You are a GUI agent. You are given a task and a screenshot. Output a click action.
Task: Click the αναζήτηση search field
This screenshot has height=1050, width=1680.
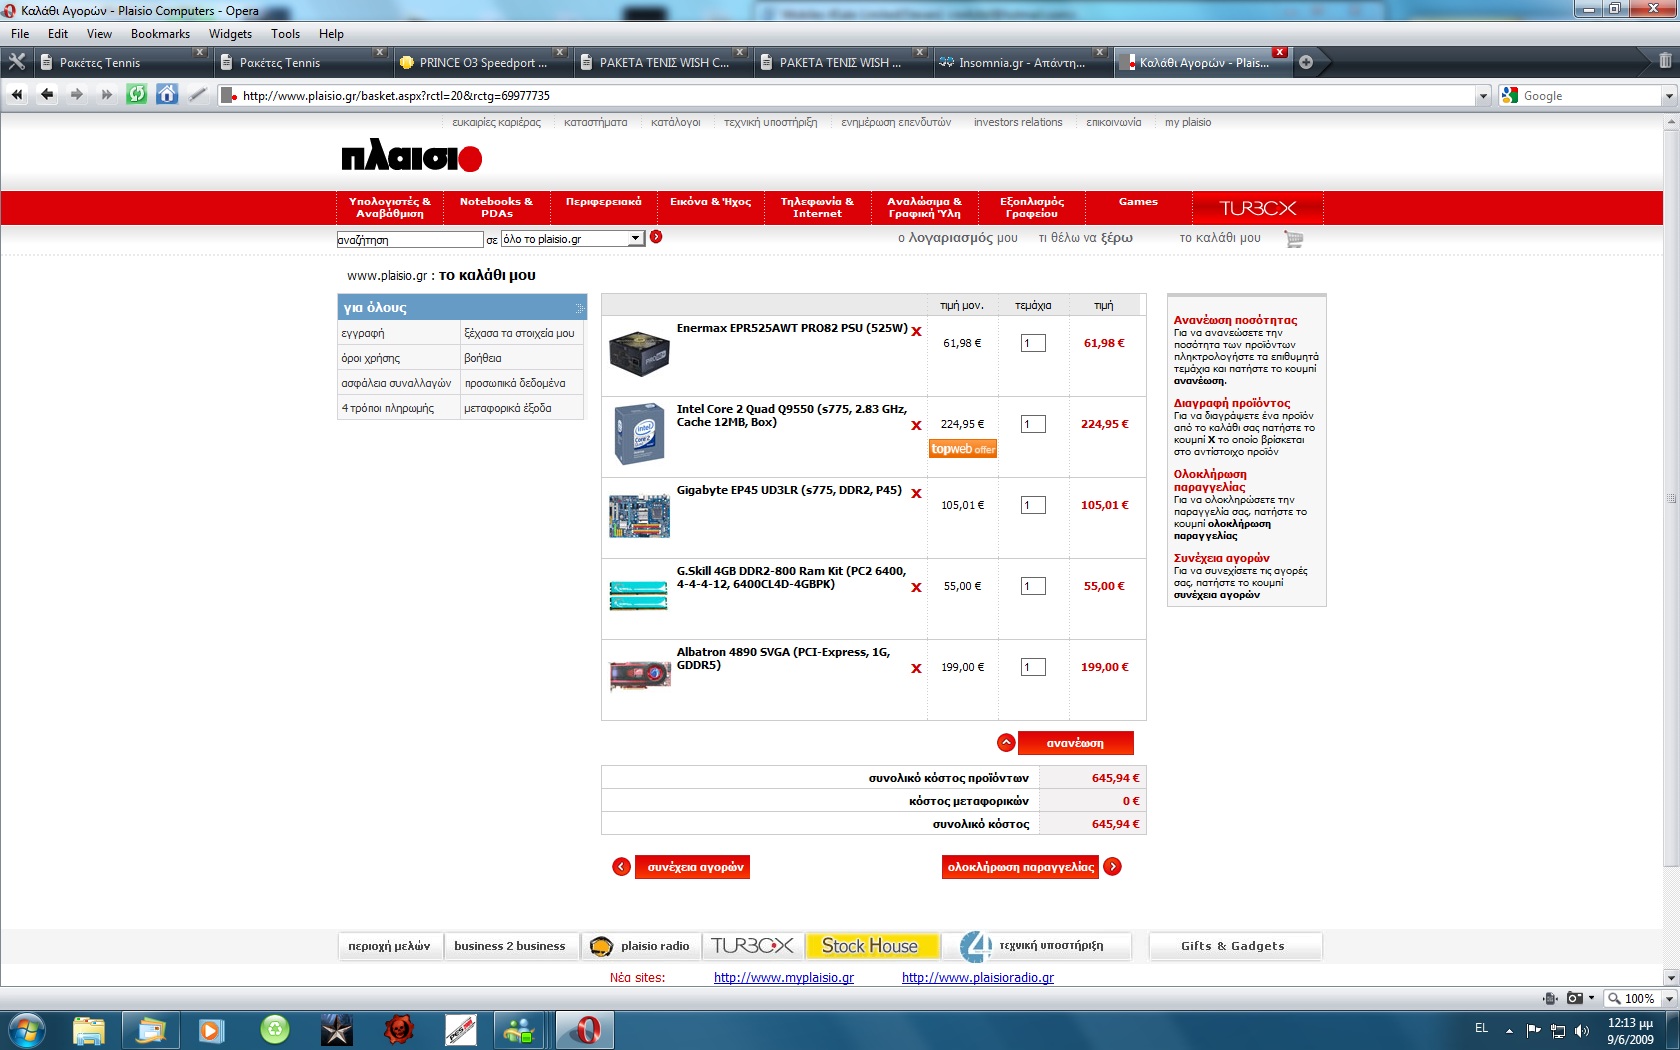click(x=410, y=240)
